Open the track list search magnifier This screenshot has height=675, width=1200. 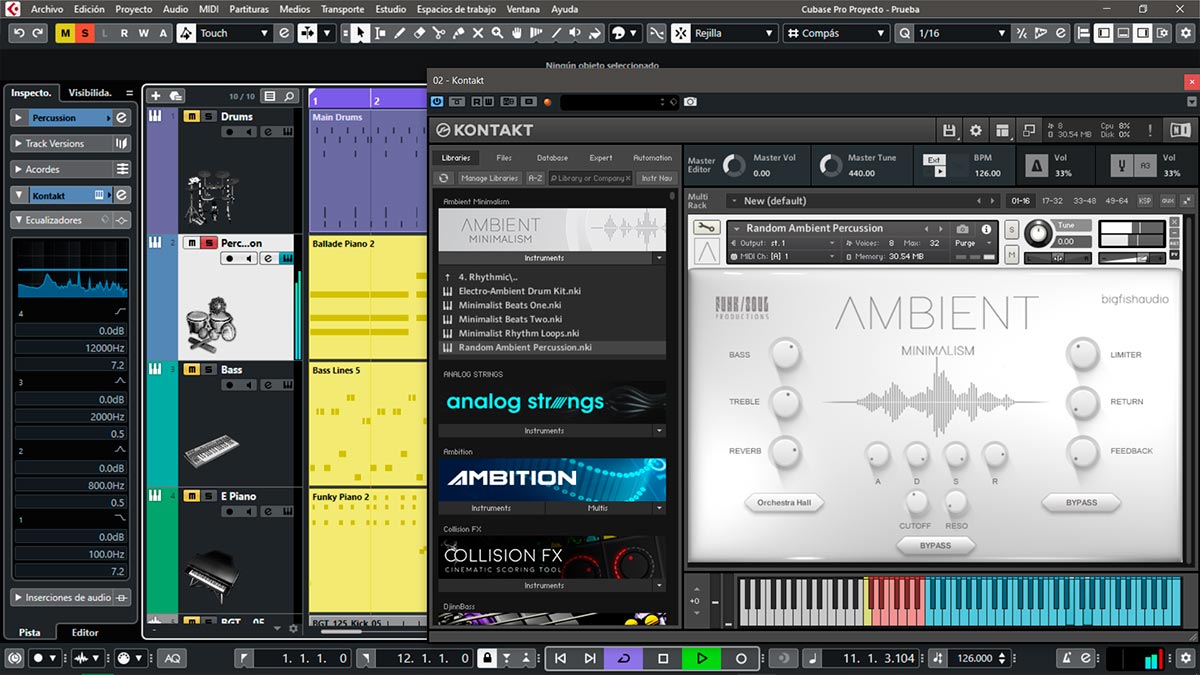point(289,96)
